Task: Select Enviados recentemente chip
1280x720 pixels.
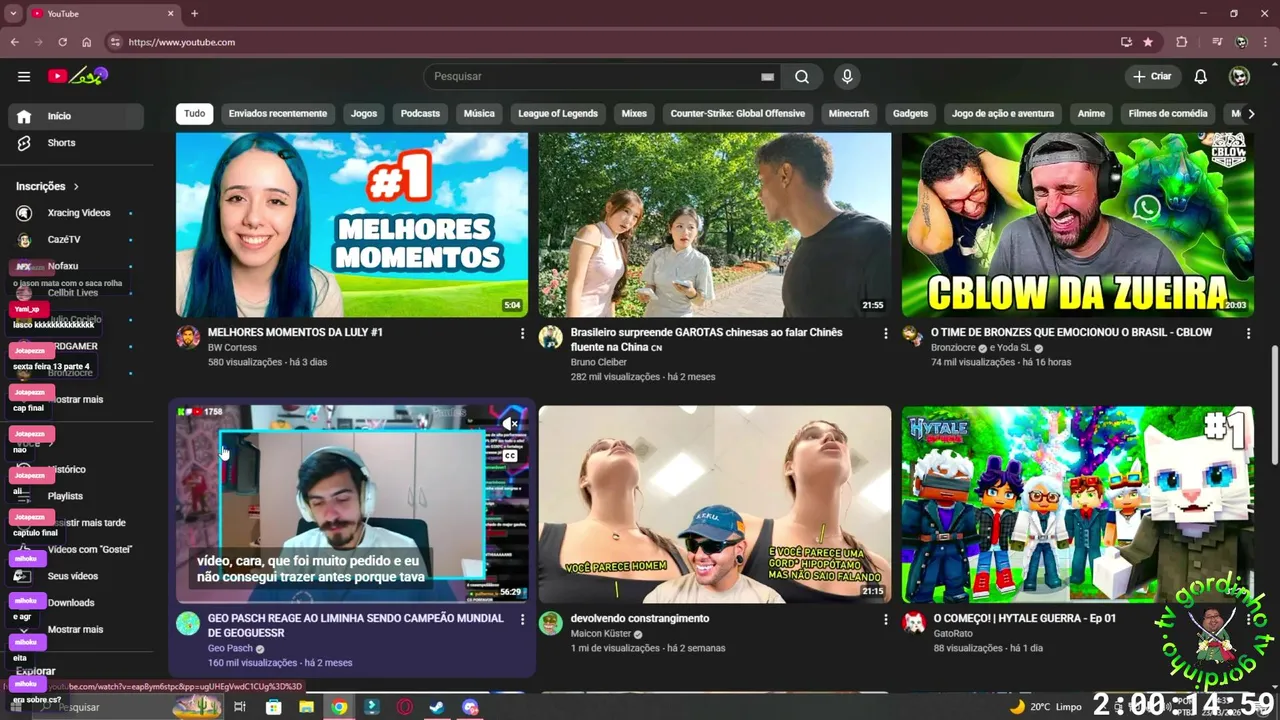Action: coord(278,113)
